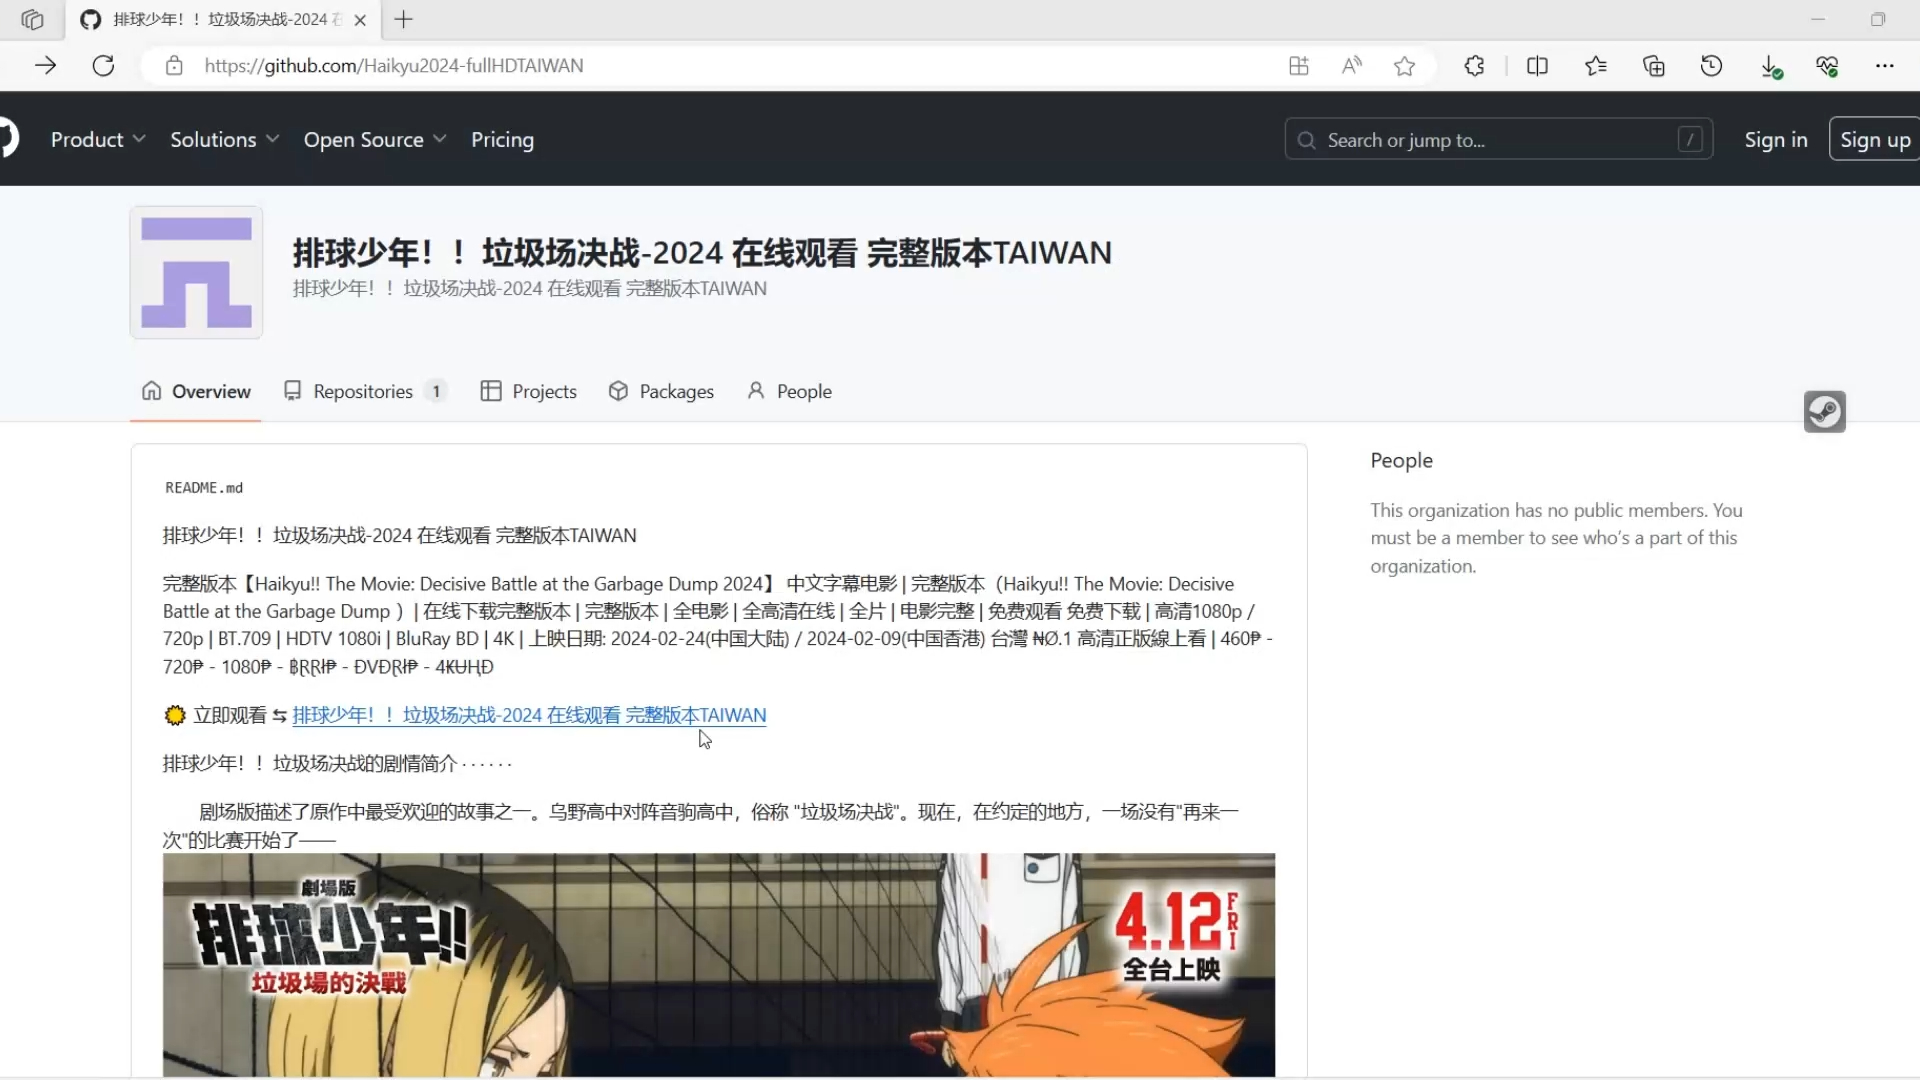Image resolution: width=1920 pixels, height=1080 pixels.
Task: Click the browser refresh icon
Action: 103,65
